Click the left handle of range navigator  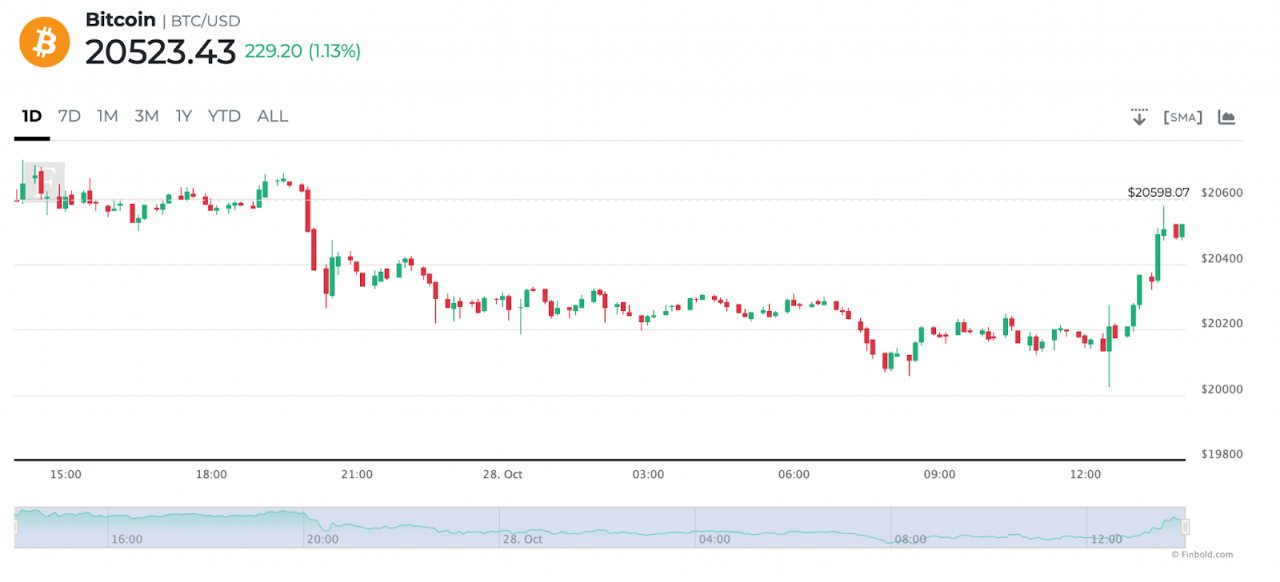[x=15, y=526]
